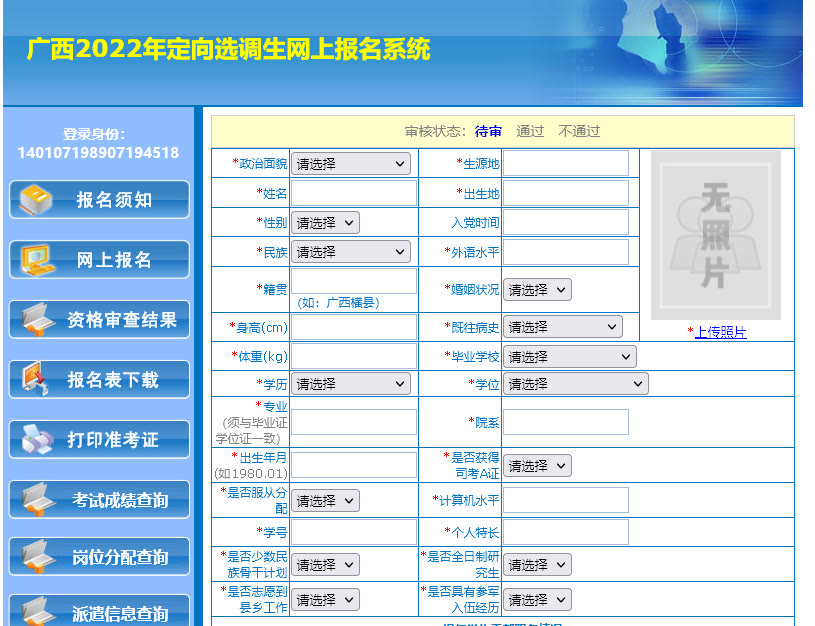
Task: Select the 婚姻状况 dropdown
Action: (537, 290)
